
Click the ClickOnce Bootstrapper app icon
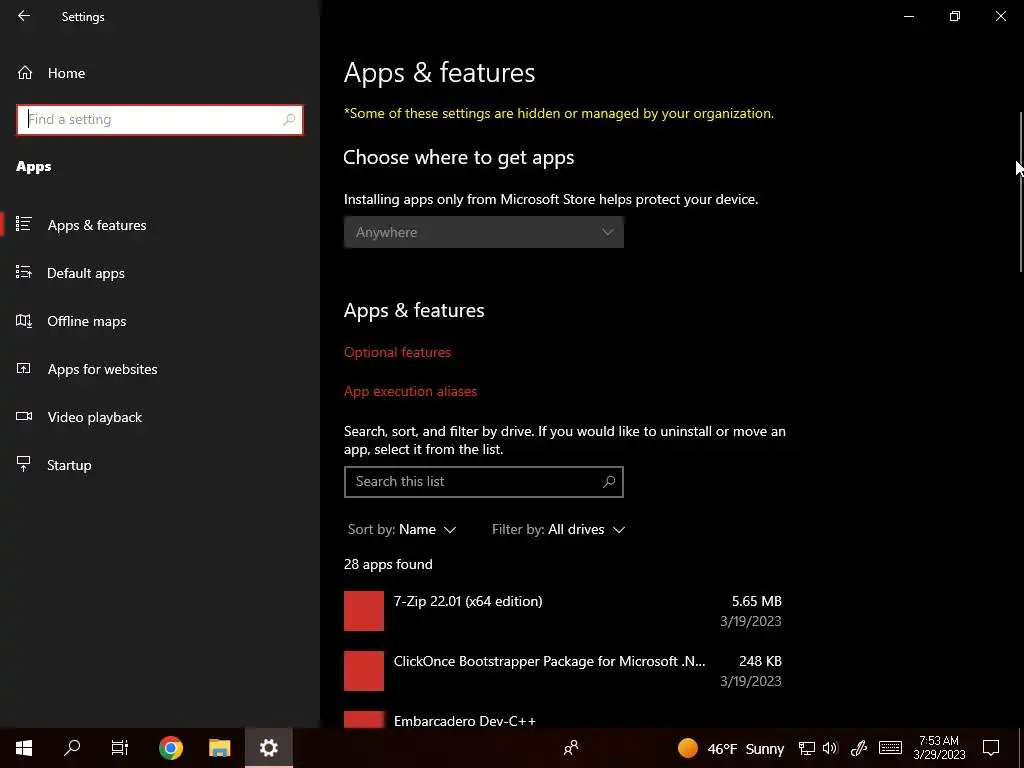[x=364, y=671]
